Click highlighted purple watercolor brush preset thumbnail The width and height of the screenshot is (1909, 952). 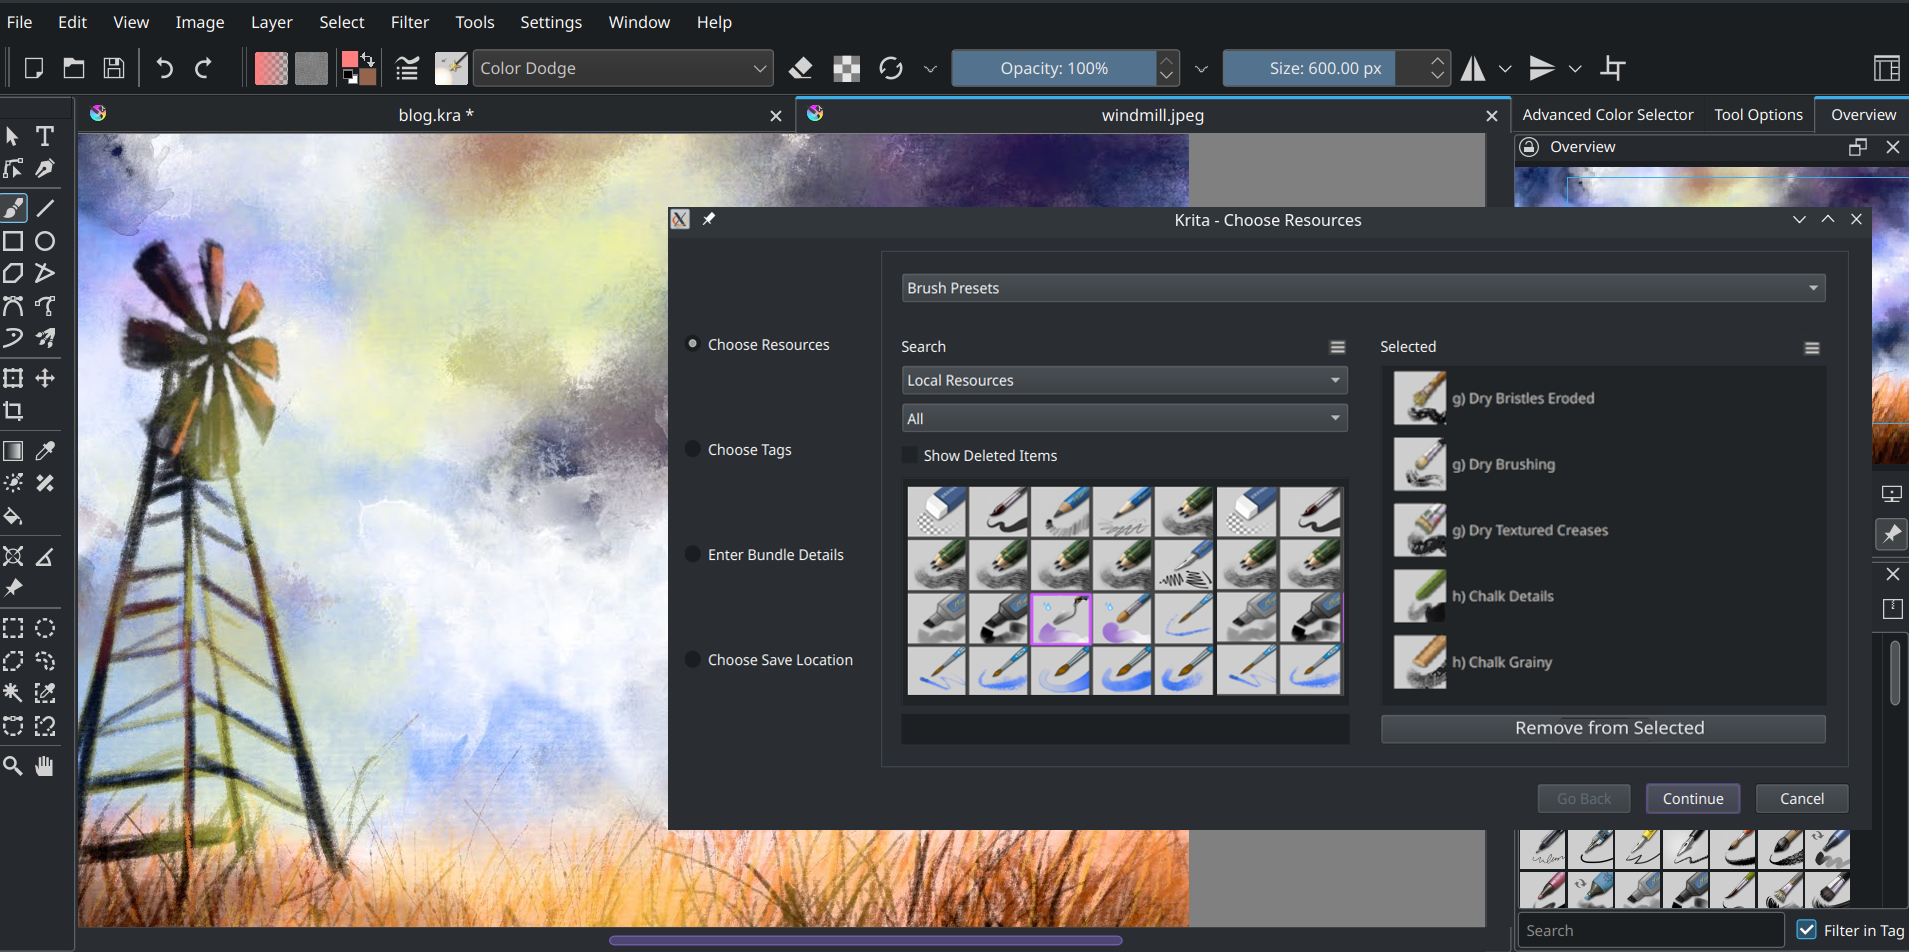point(1060,619)
